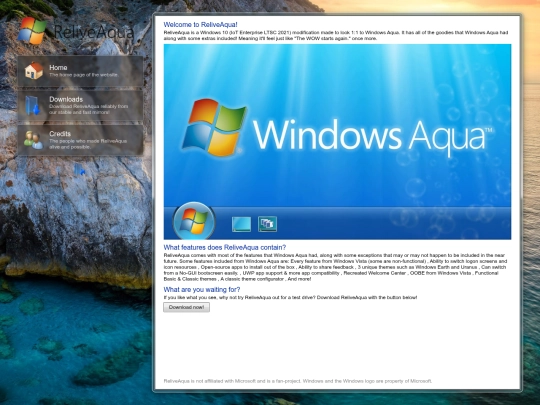Click "What are you waiting for?" heading

pos(202,289)
